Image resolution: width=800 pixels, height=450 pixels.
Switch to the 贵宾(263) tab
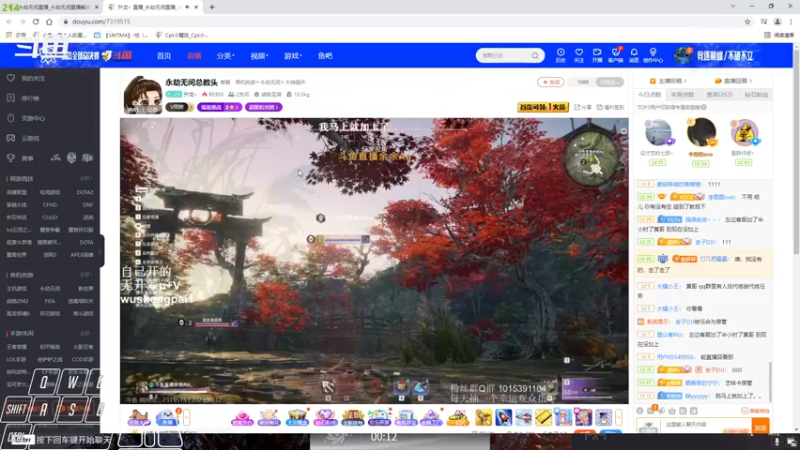pos(719,94)
